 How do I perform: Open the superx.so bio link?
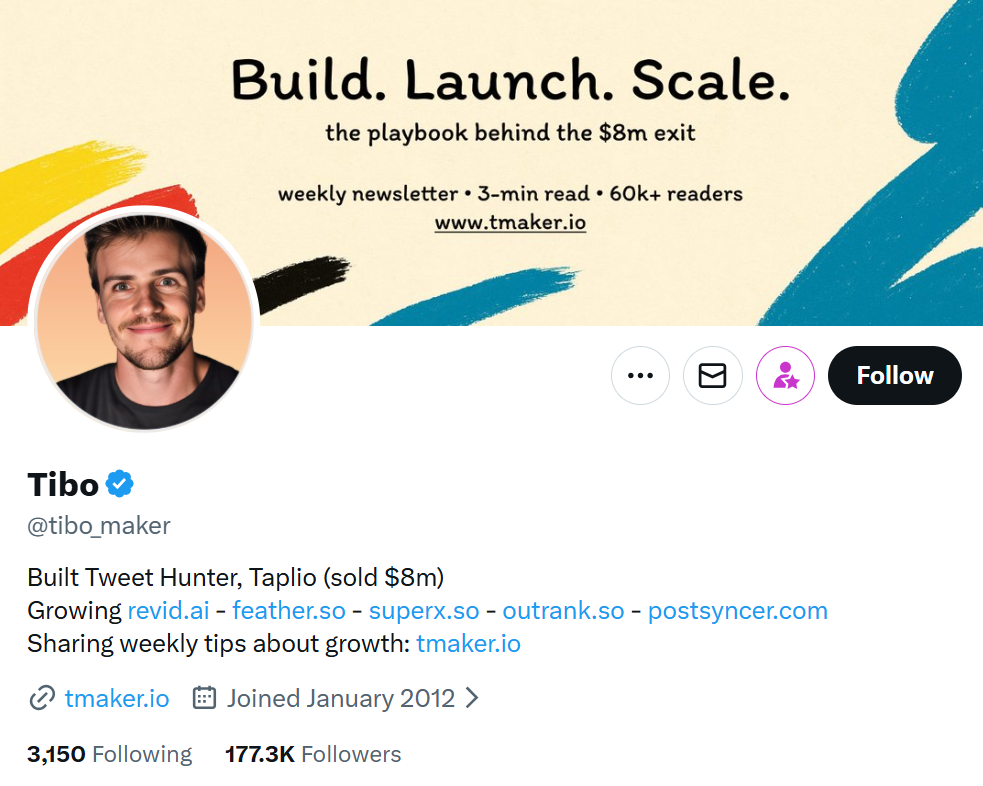tap(423, 610)
